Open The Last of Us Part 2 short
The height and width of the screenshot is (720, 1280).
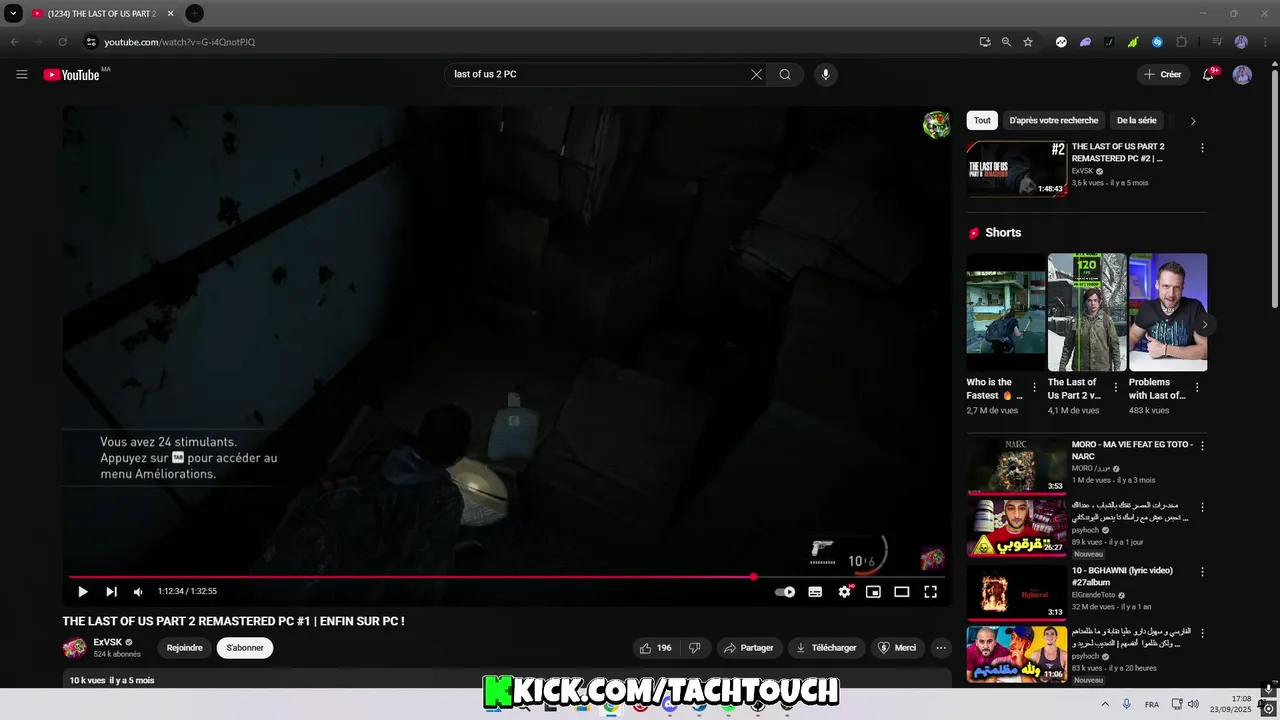click(1086, 312)
